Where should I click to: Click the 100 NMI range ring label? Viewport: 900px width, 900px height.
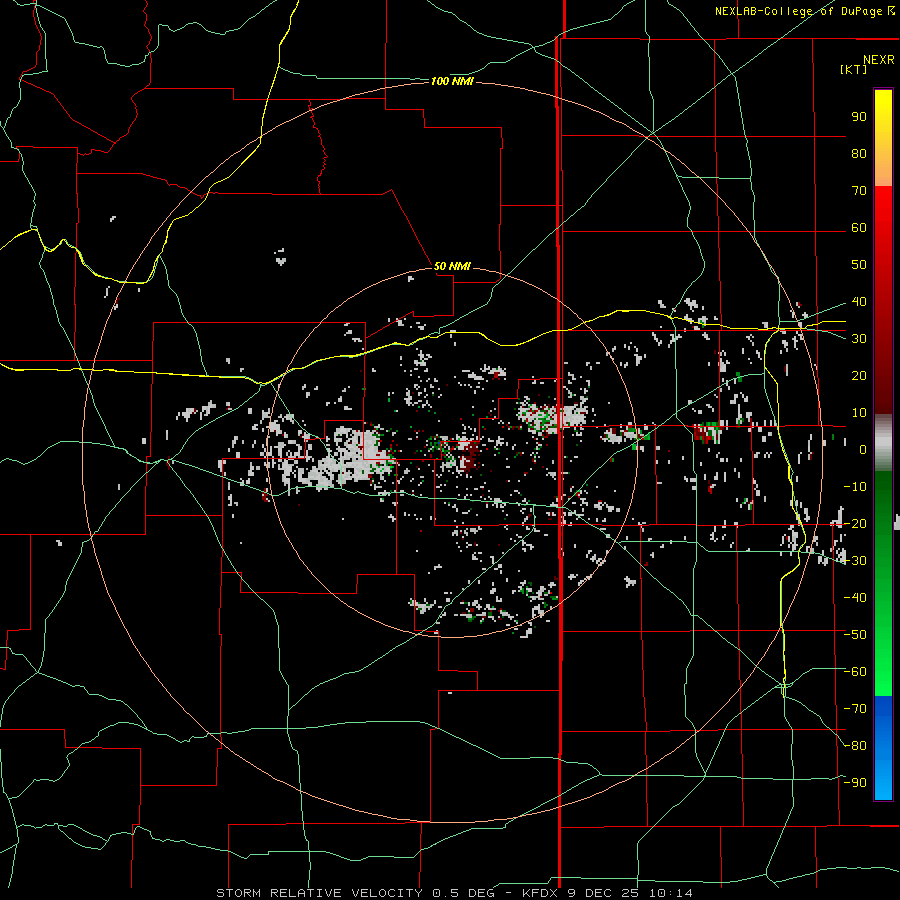tap(452, 81)
